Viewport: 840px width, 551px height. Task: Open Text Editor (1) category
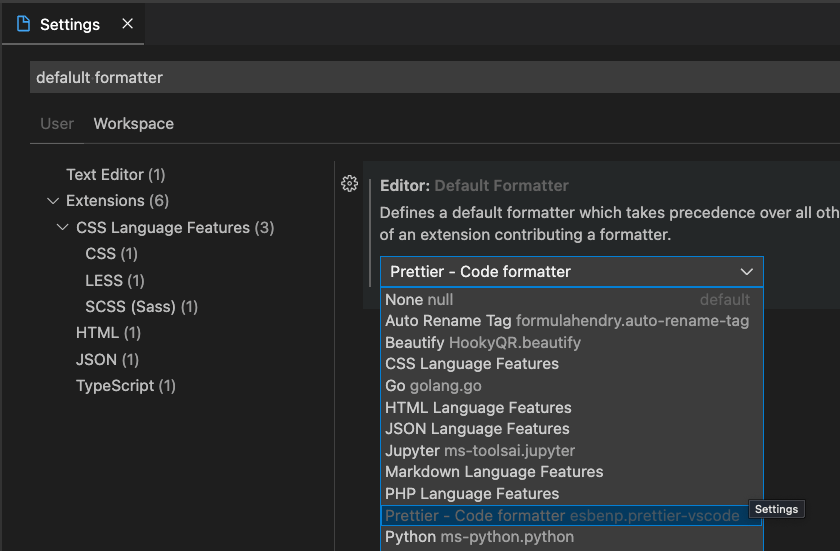(116, 175)
